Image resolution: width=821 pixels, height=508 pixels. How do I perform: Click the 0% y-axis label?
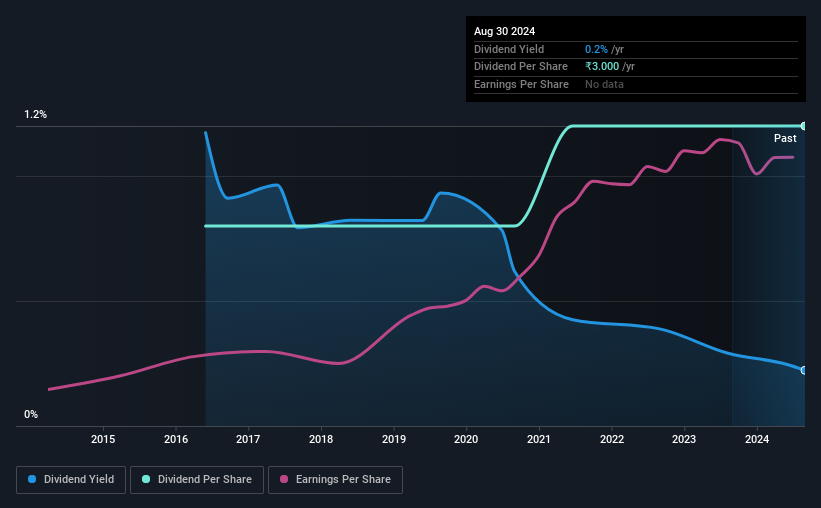pos(31,414)
